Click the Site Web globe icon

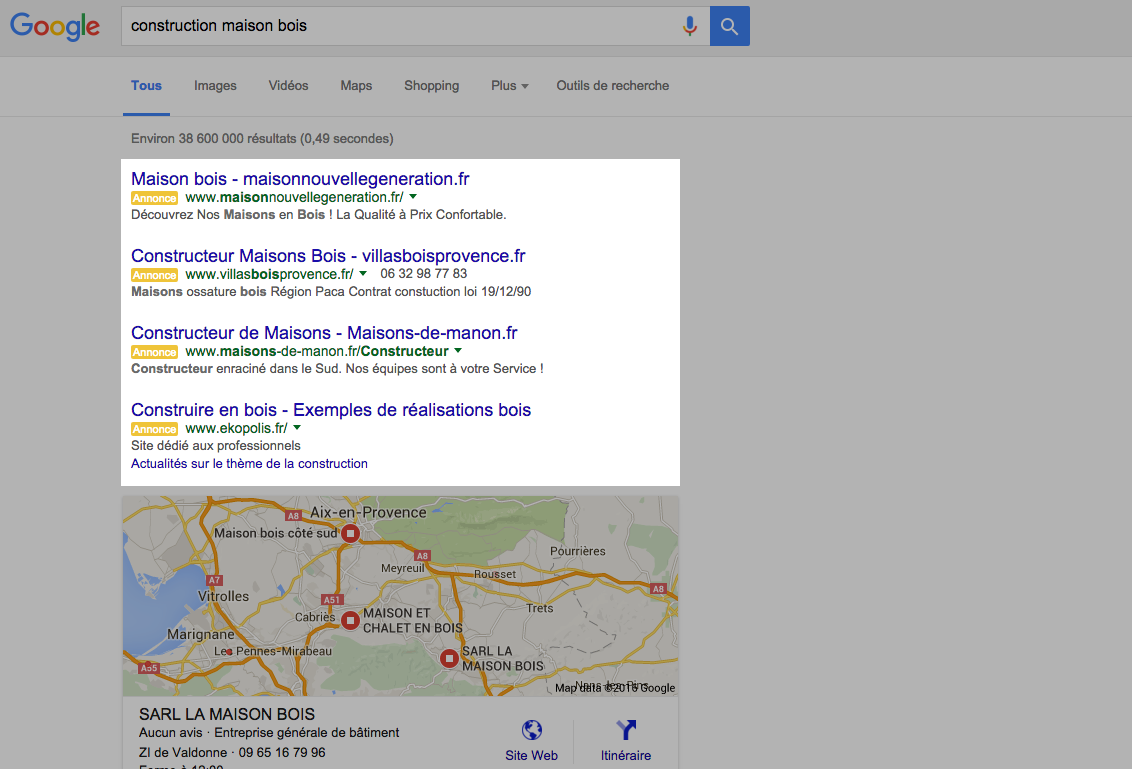click(532, 730)
